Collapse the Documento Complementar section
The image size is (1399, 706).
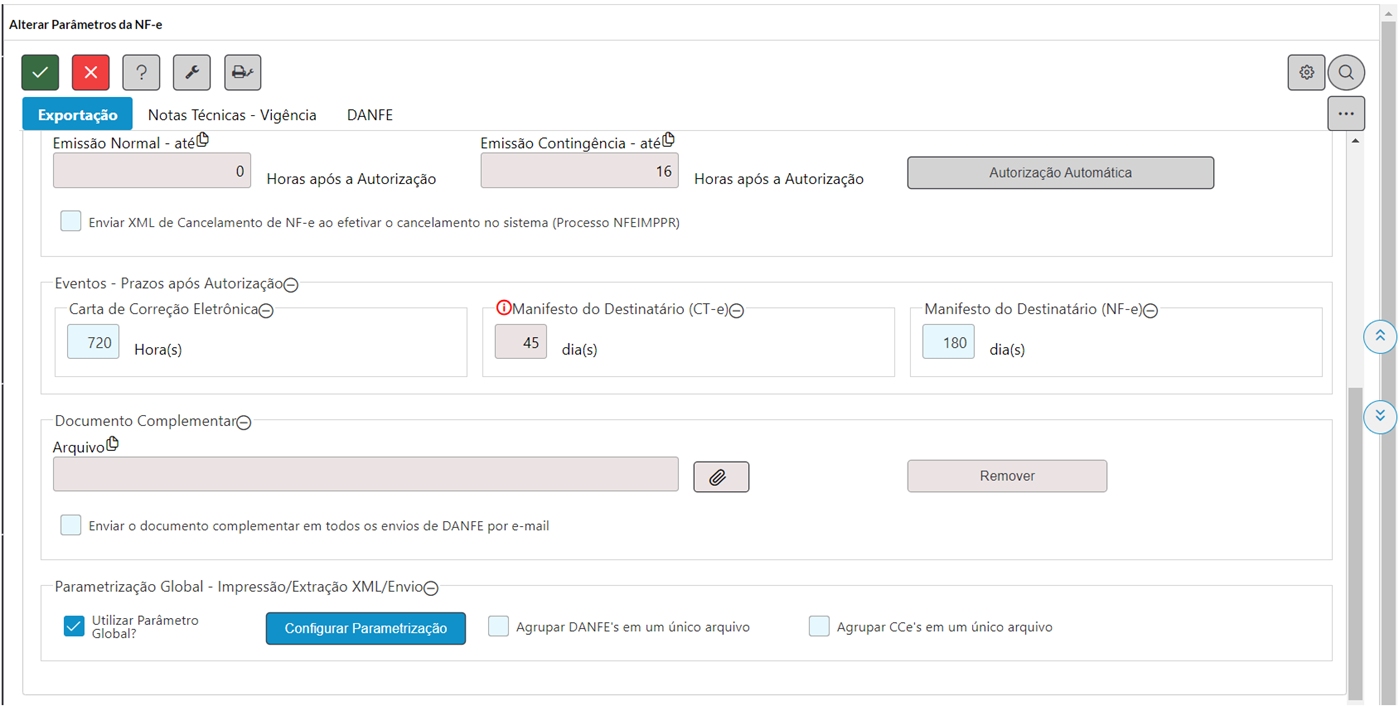click(244, 422)
